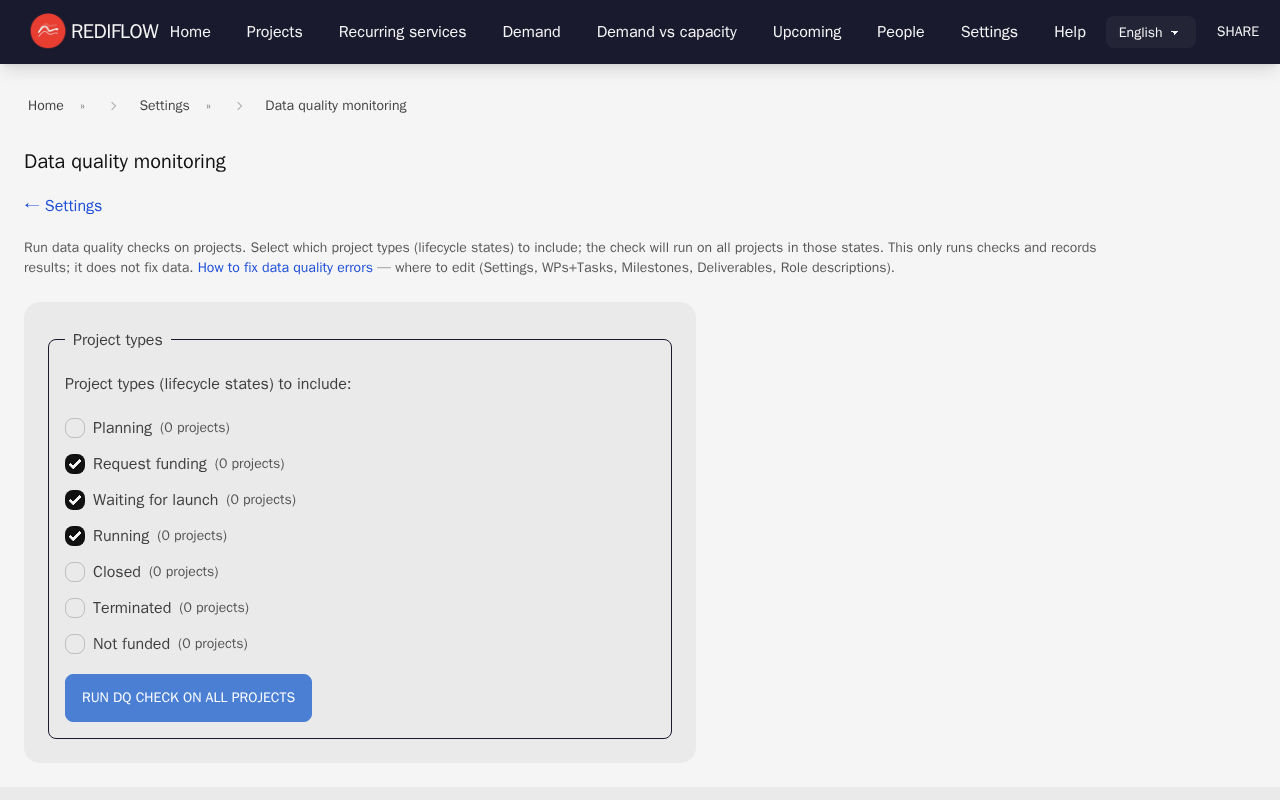Click the SHARE button in header

tap(1237, 32)
